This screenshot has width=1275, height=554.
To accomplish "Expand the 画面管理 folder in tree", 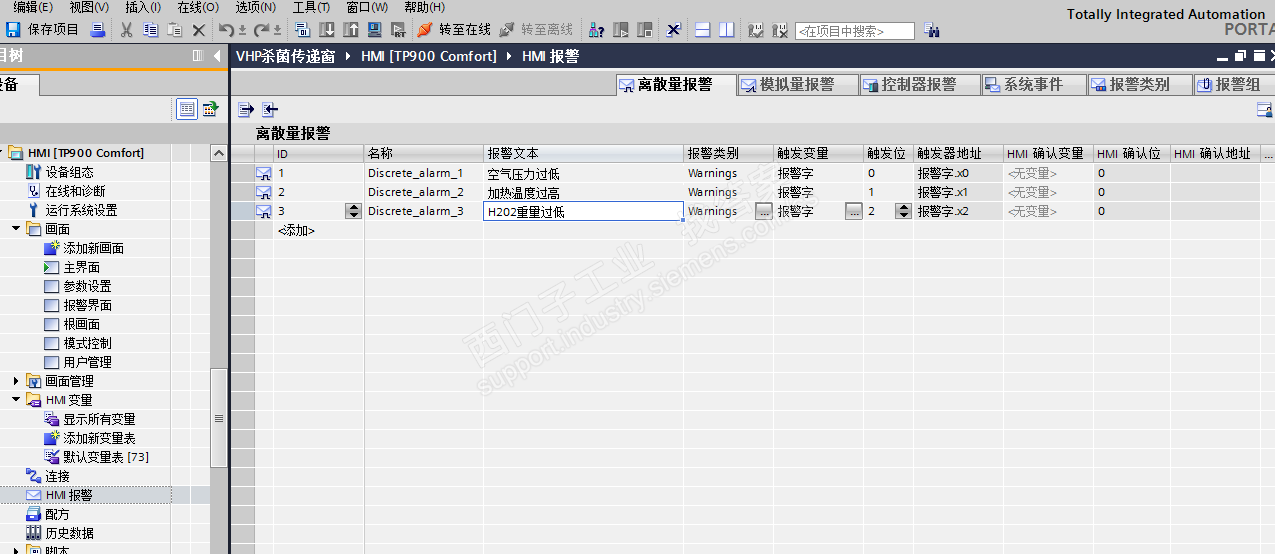I will [x=16, y=381].
